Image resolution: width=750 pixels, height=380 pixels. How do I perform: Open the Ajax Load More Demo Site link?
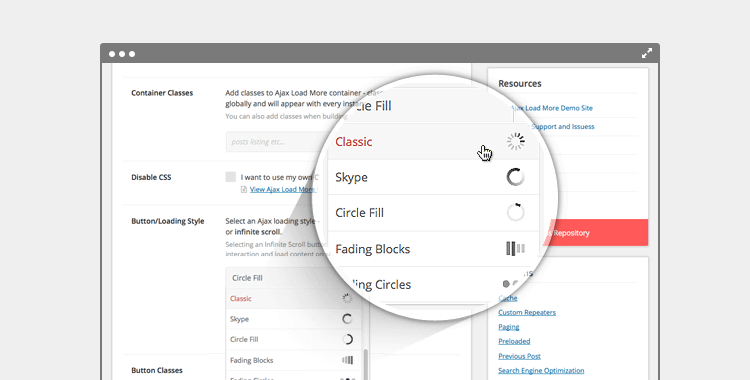552,108
